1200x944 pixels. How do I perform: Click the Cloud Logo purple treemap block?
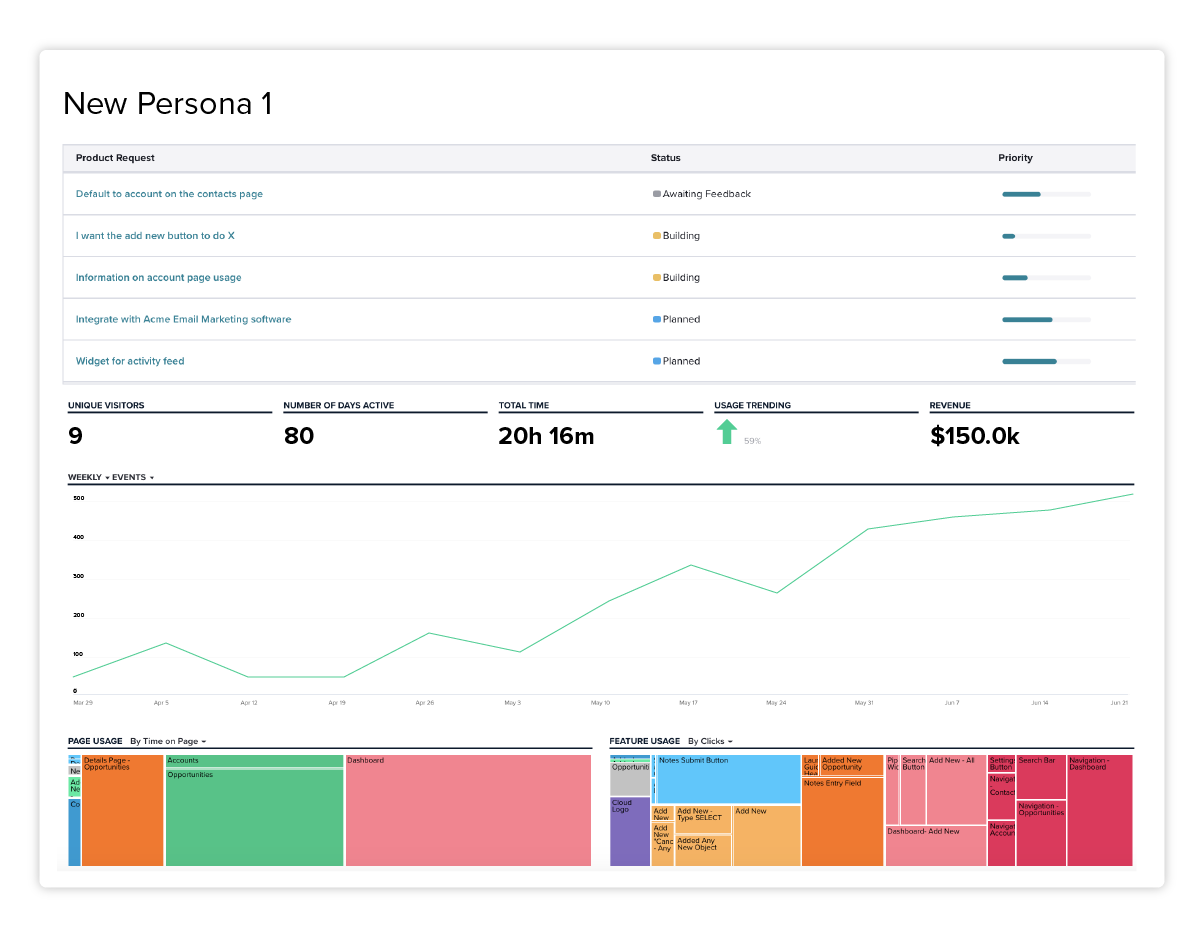[x=630, y=831]
